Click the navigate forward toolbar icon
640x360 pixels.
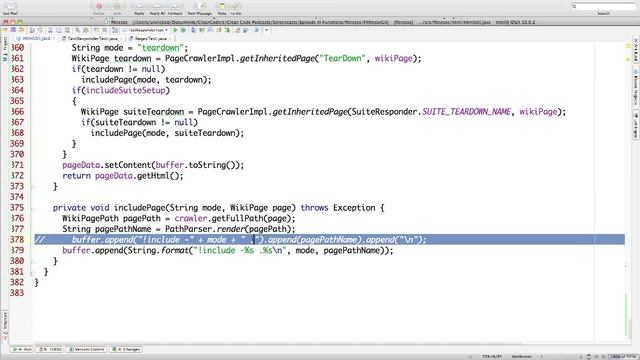click(105, 30)
